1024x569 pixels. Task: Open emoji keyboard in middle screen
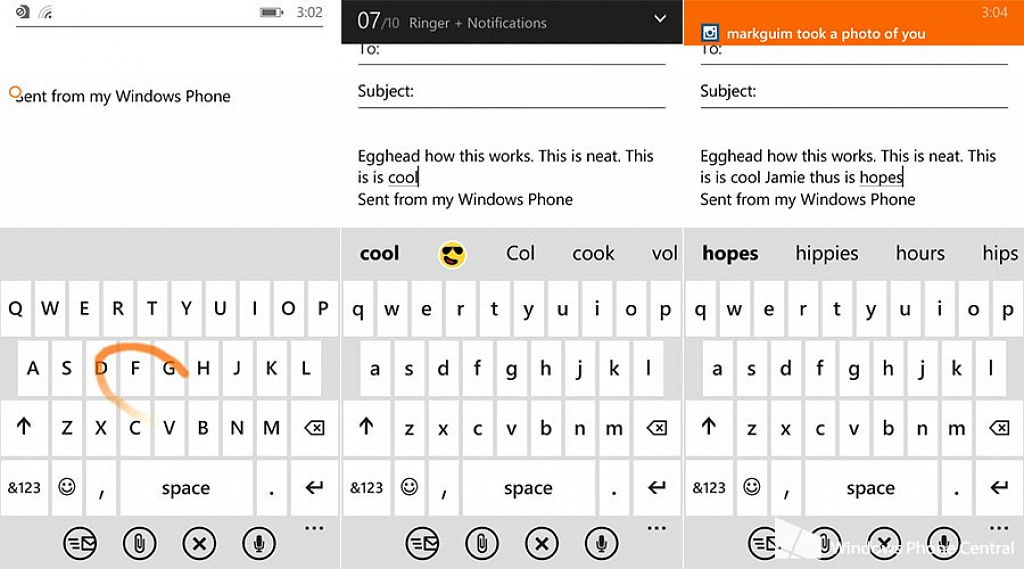point(409,487)
